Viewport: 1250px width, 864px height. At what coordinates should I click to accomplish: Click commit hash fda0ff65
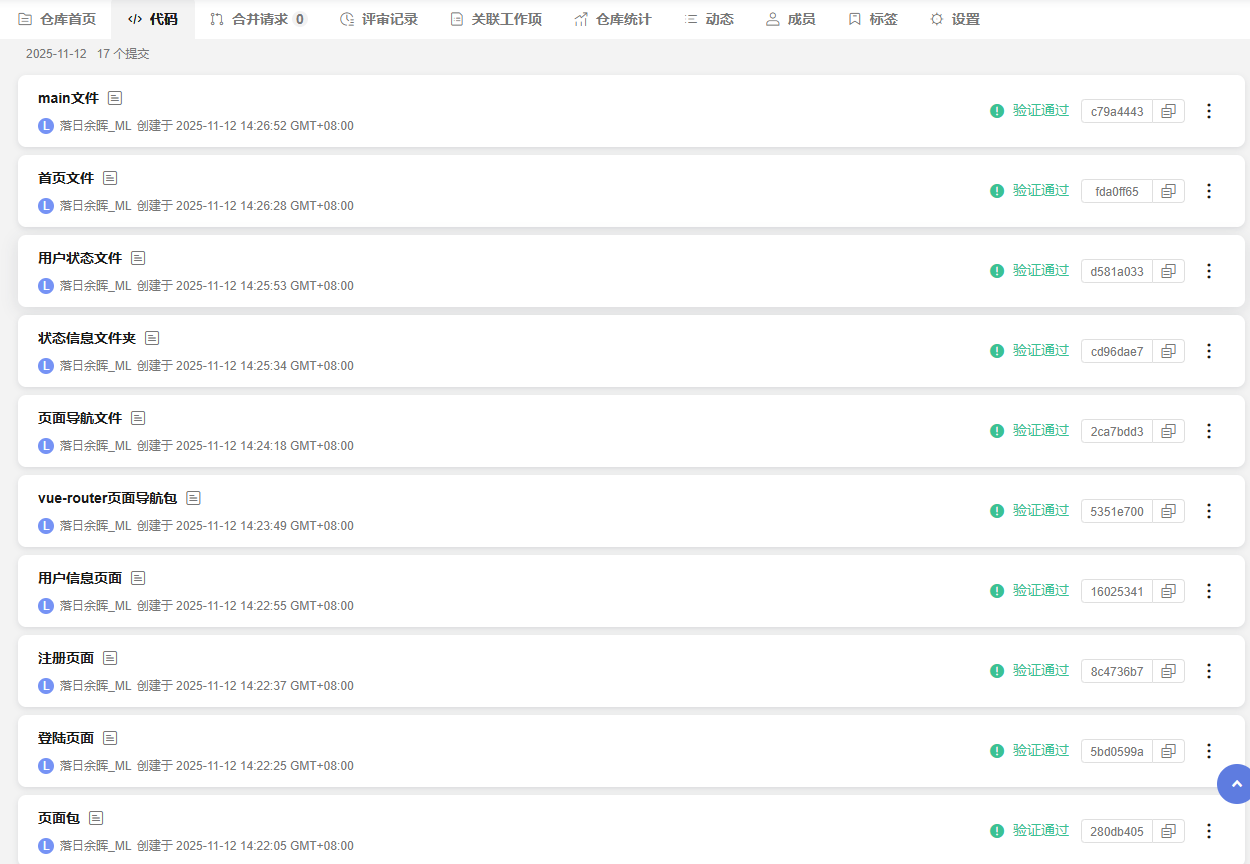(x=1117, y=191)
